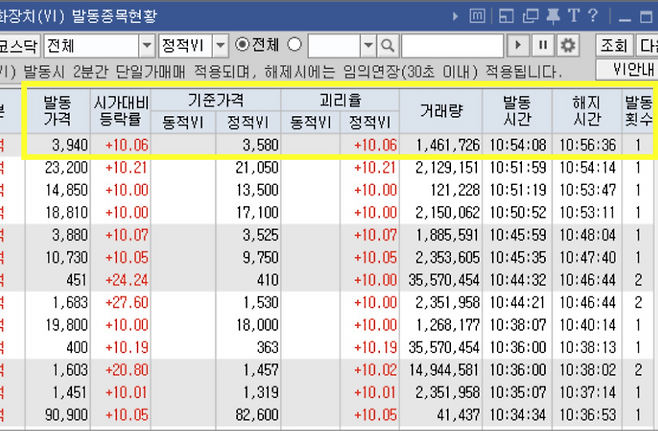
Task: Open settings with the gear icon
Action: pyautogui.click(x=568, y=45)
